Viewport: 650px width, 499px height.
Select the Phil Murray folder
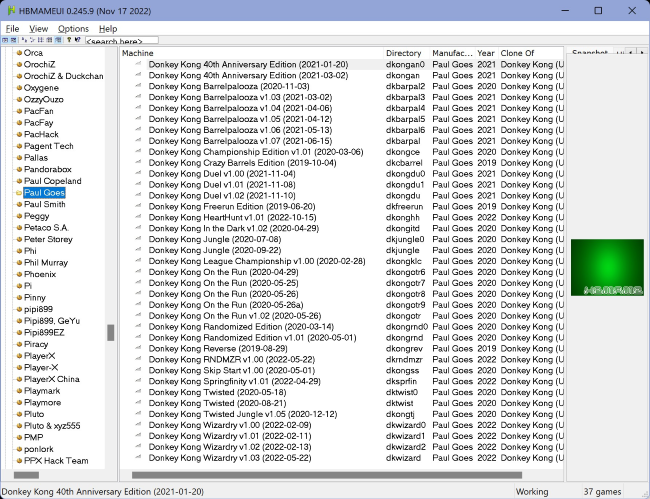(46, 262)
